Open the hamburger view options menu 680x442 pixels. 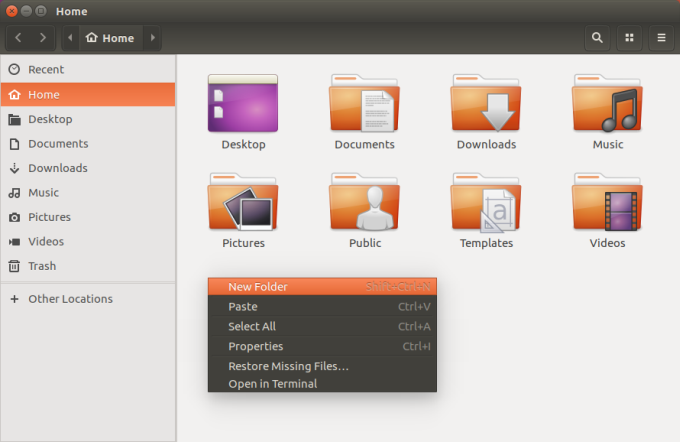tap(661, 38)
